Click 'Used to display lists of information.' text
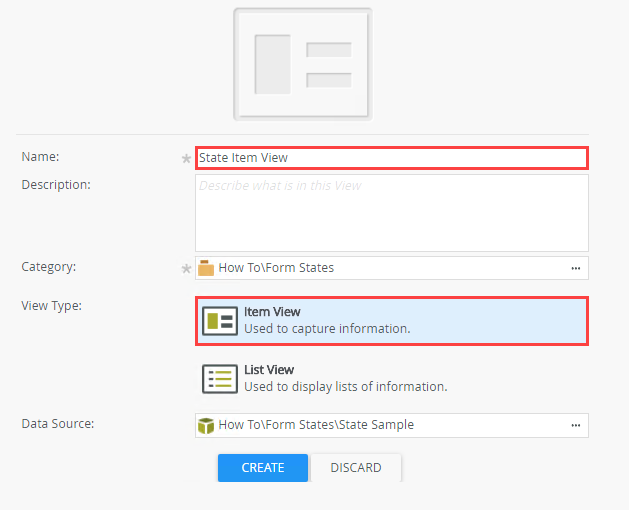The height and width of the screenshot is (510, 629). point(346,386)
